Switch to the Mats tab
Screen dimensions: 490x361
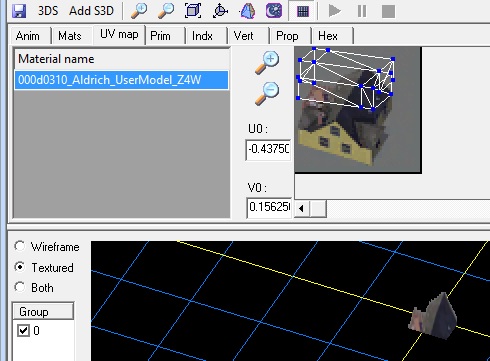[x=69, y=36]
